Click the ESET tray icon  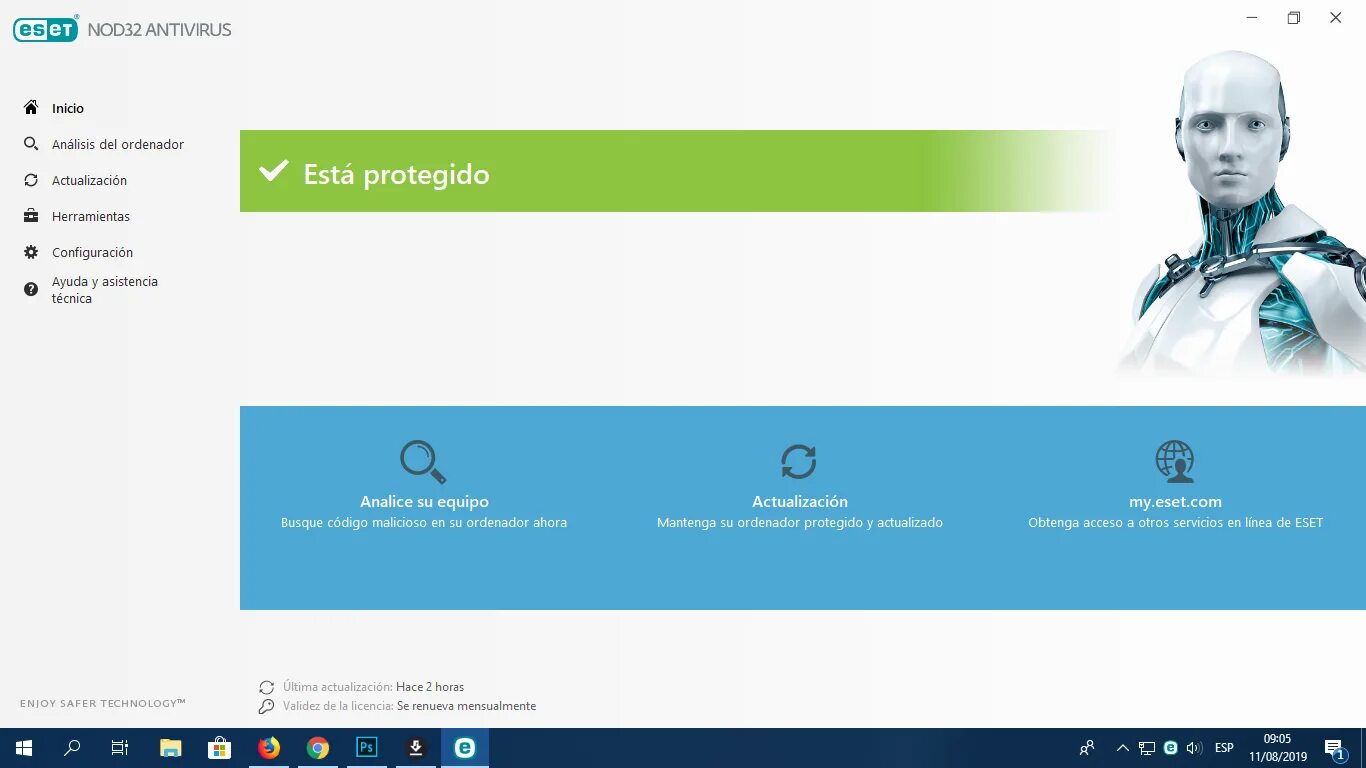pos(1170,748)
